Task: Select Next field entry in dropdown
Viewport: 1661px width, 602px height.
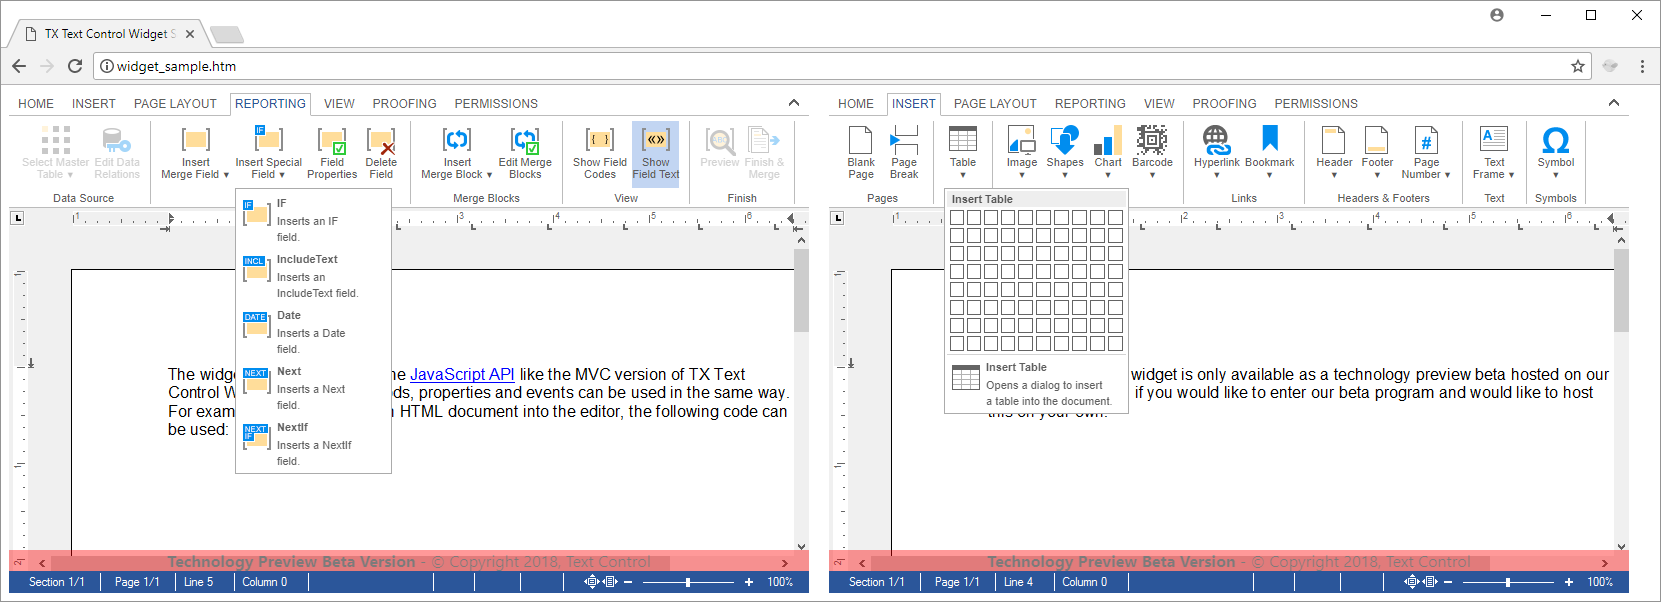Action: [x=313, y=388]
